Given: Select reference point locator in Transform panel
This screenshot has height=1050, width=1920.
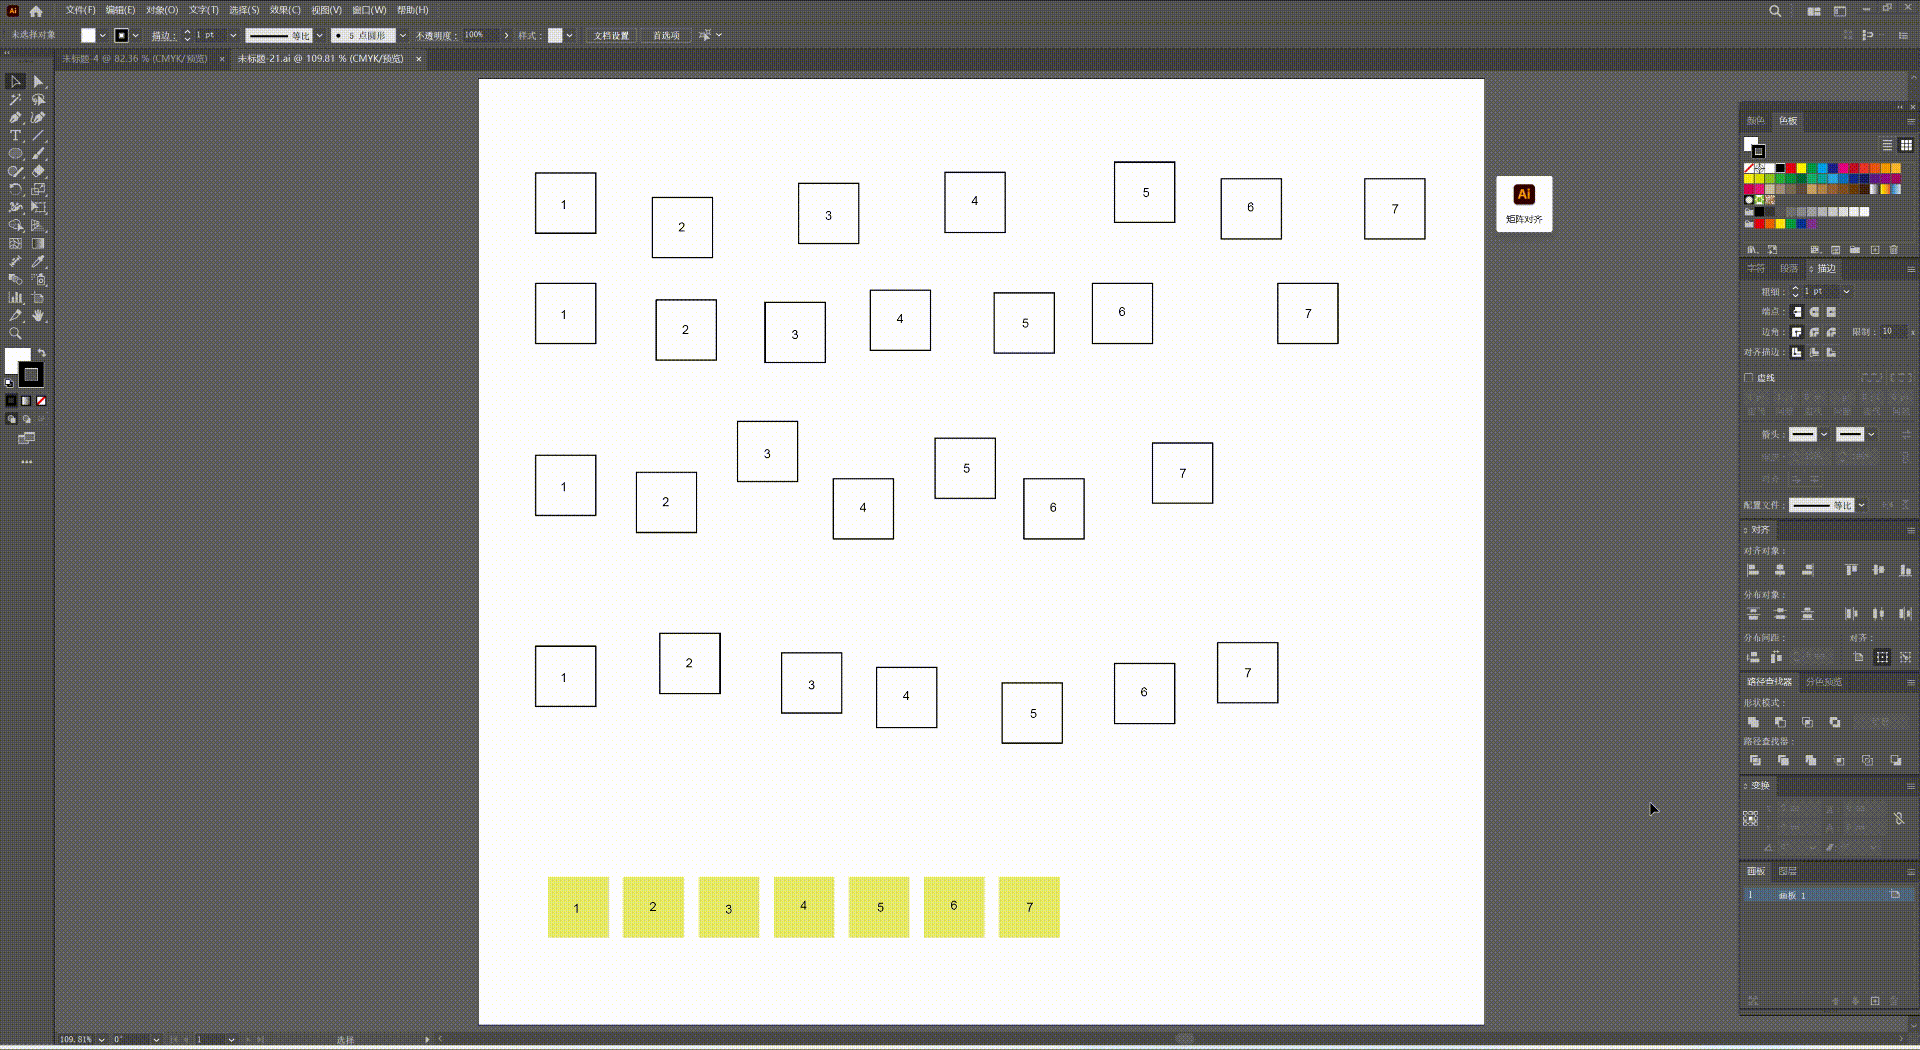Looking at the screenshot, I should click(x=1750, y=818).
